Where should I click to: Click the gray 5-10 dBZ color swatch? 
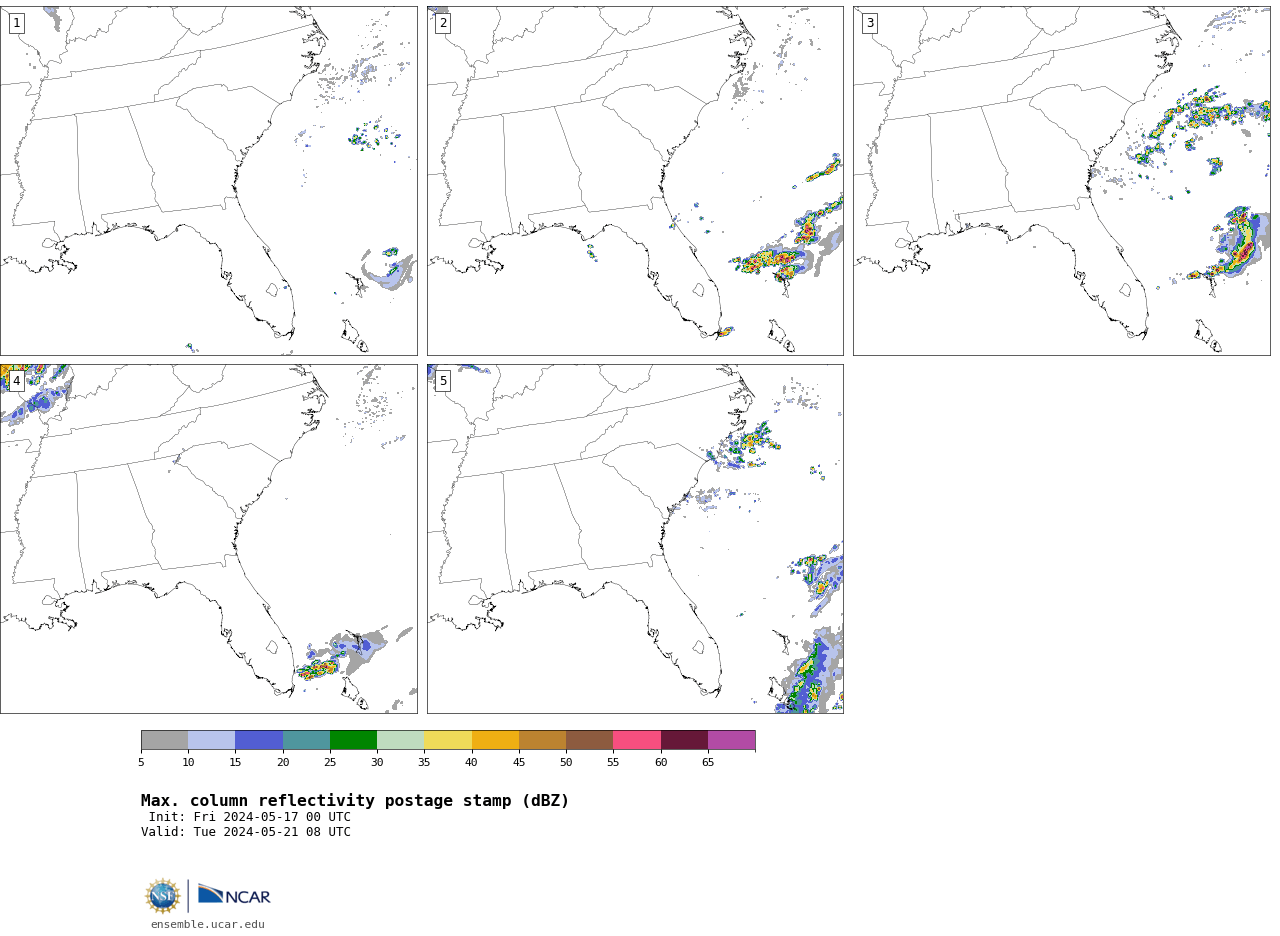click(164, 740)
